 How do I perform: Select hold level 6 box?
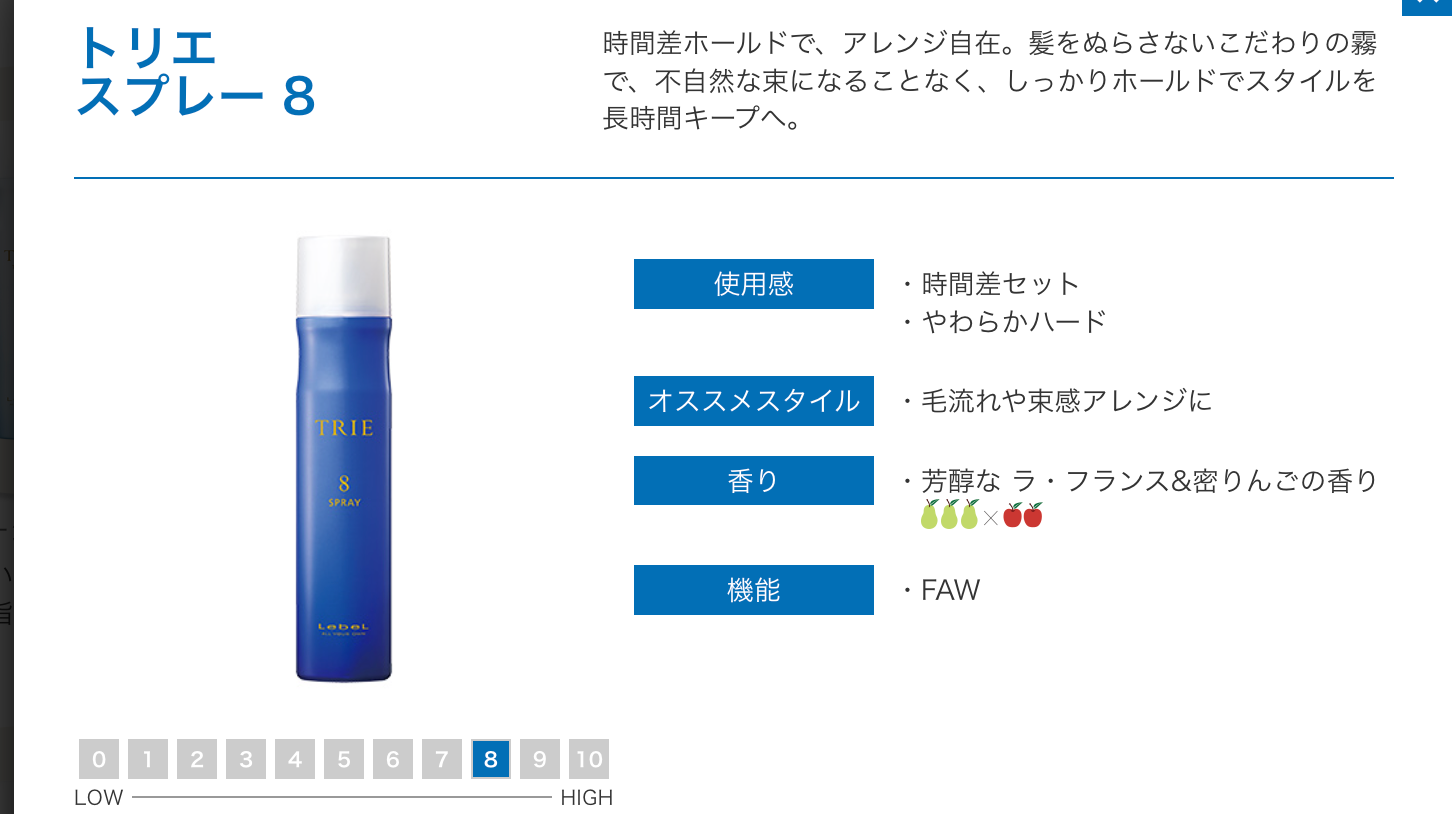(x=393, y=760)
